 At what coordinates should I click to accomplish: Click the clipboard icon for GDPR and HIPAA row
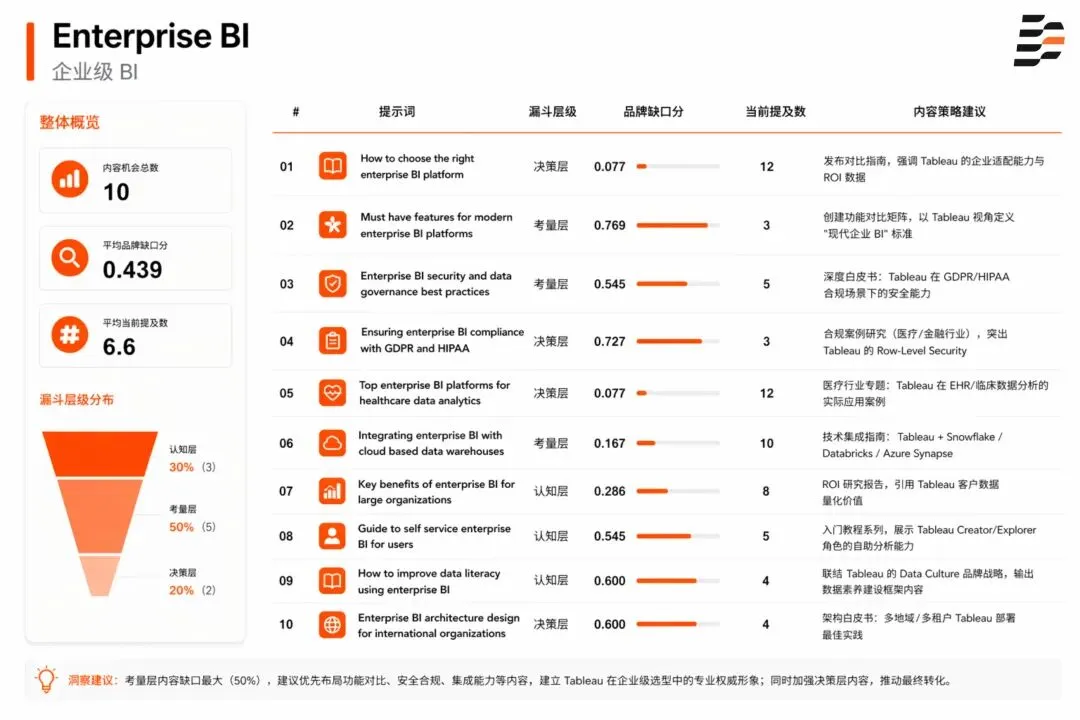(333, 340)
